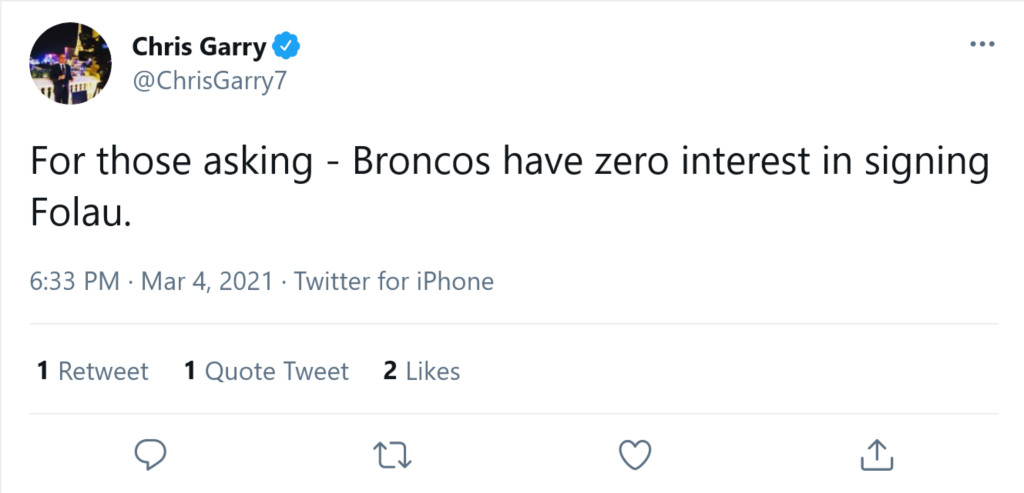The width and height of the screenshot is (1024, 493).
Task: Click the Mar 4, 2021 date
Action: (x=207, y=281)
